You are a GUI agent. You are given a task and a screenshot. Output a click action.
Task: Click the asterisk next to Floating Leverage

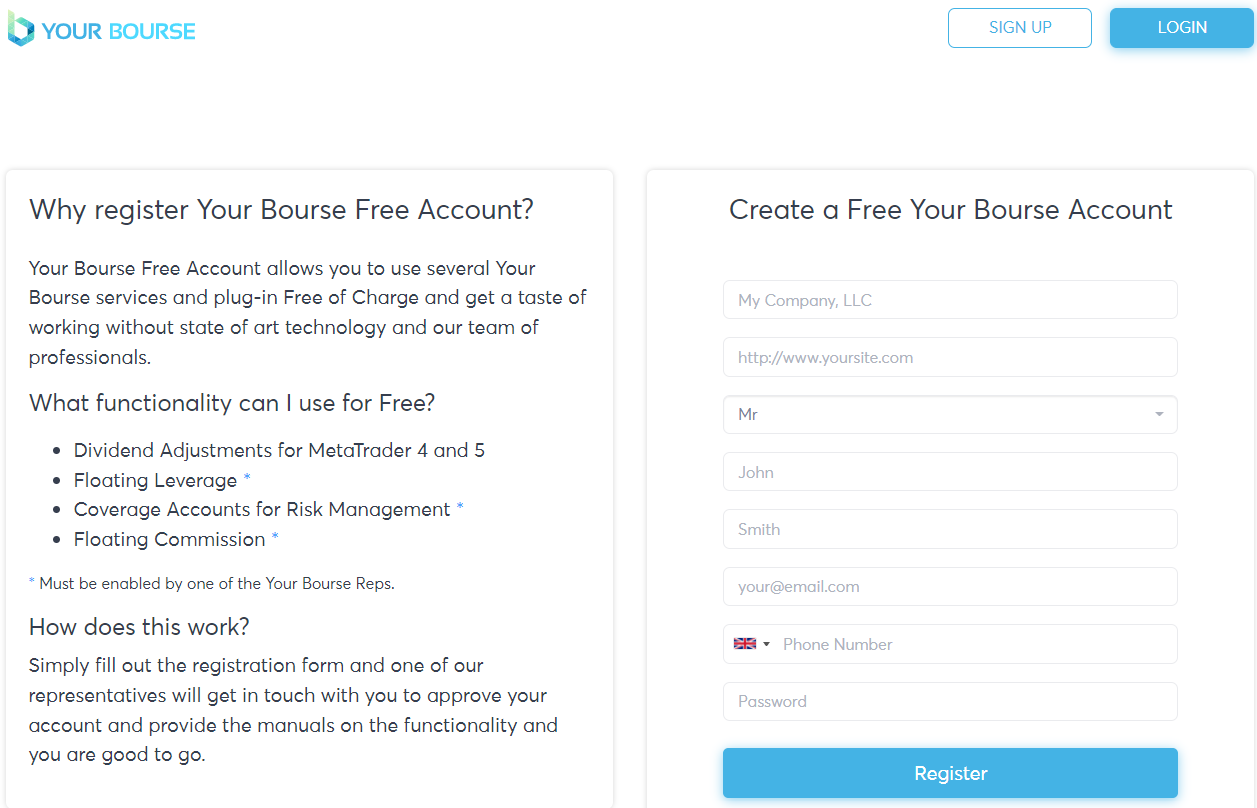[x=247, y=479]
